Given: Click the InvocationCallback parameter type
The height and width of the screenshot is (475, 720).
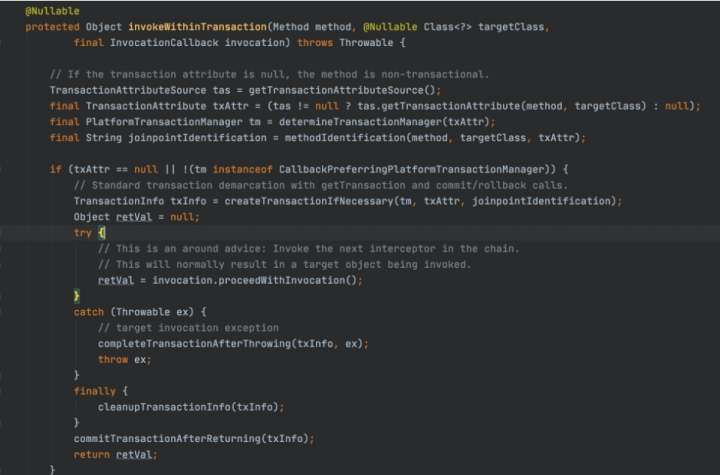Looking at the screenshot, I should (164, 43).
